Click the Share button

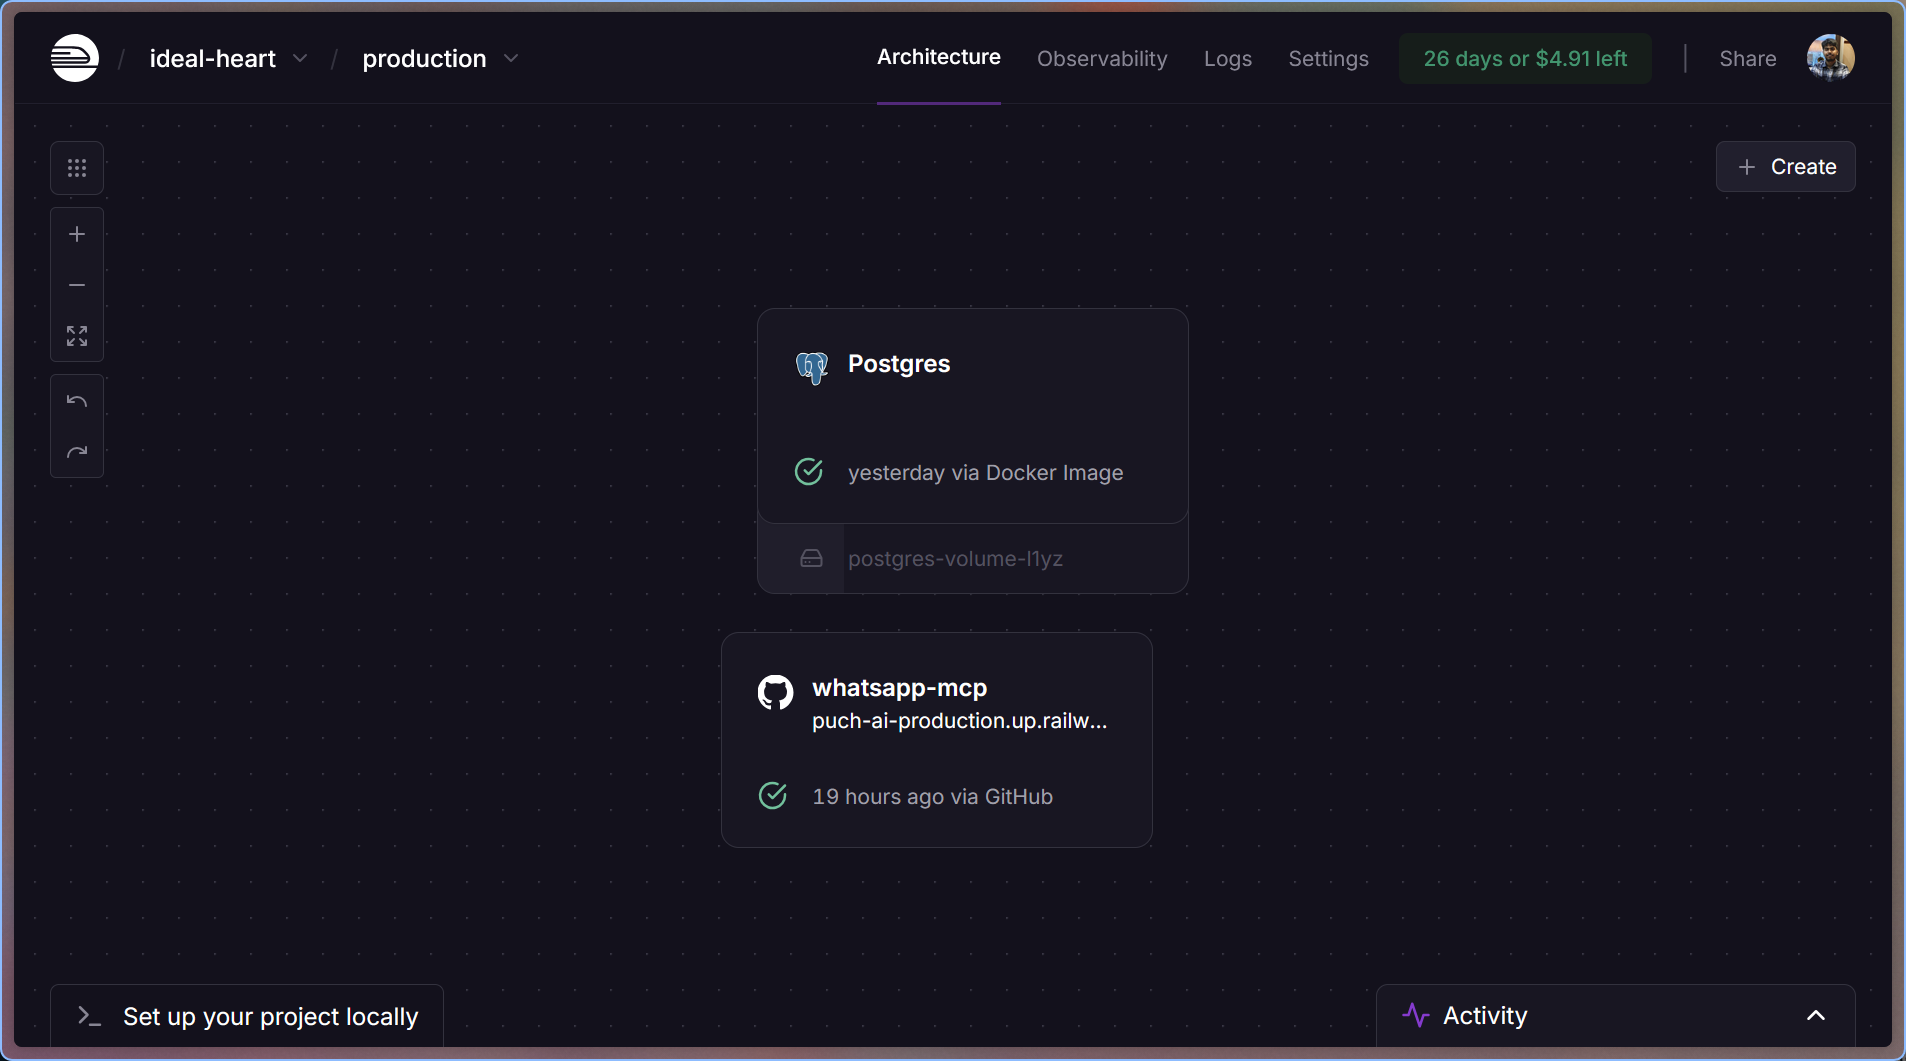pos(1747,58)
